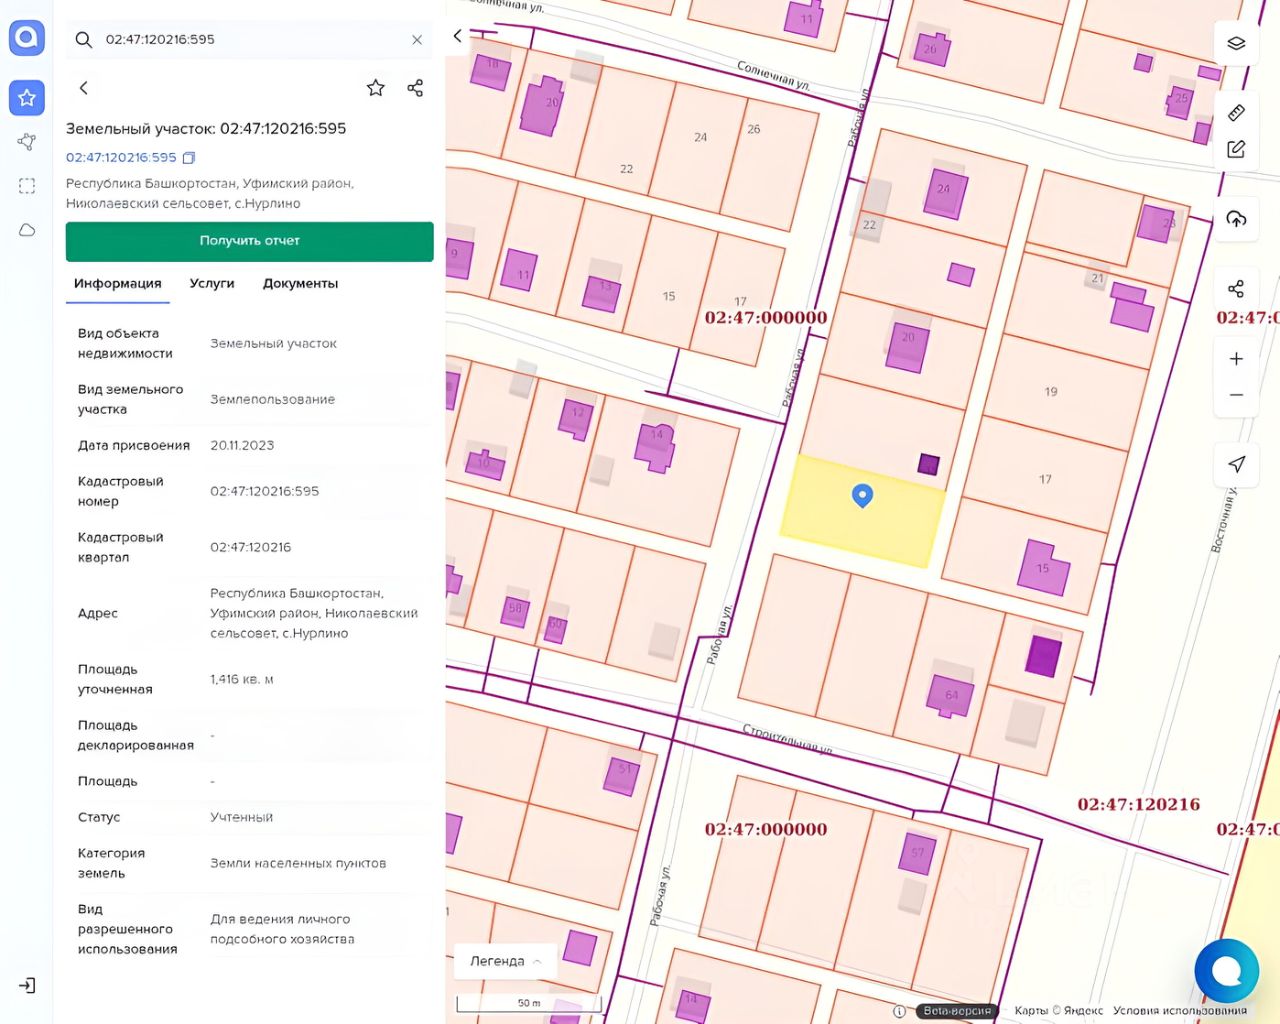The height and width of the screenshot is (1024, 1280).
Task: Switch to the Услуги tab
Action: point(212,284)
